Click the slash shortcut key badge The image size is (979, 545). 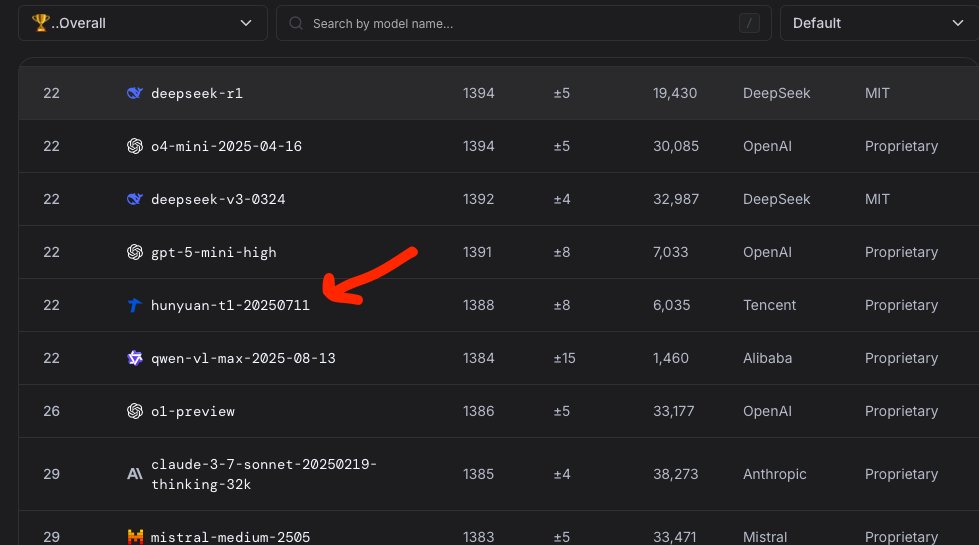pos(749,23)
